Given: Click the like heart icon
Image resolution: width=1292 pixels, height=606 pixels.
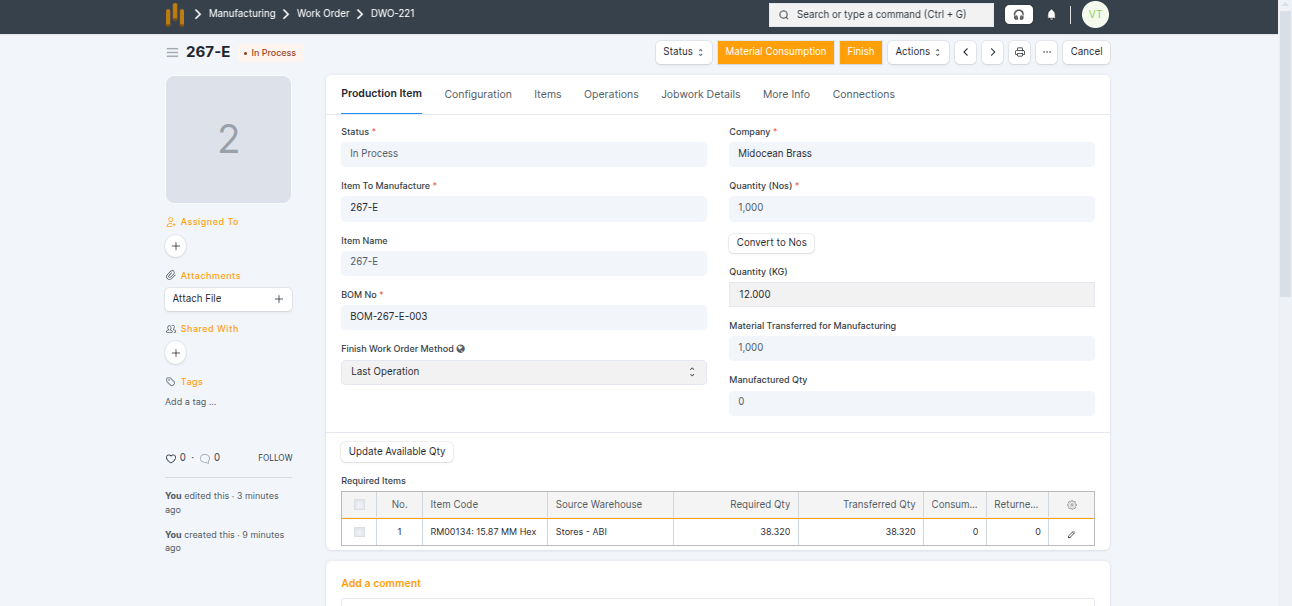Looking at the screenshot, I should tap(171, 458).
